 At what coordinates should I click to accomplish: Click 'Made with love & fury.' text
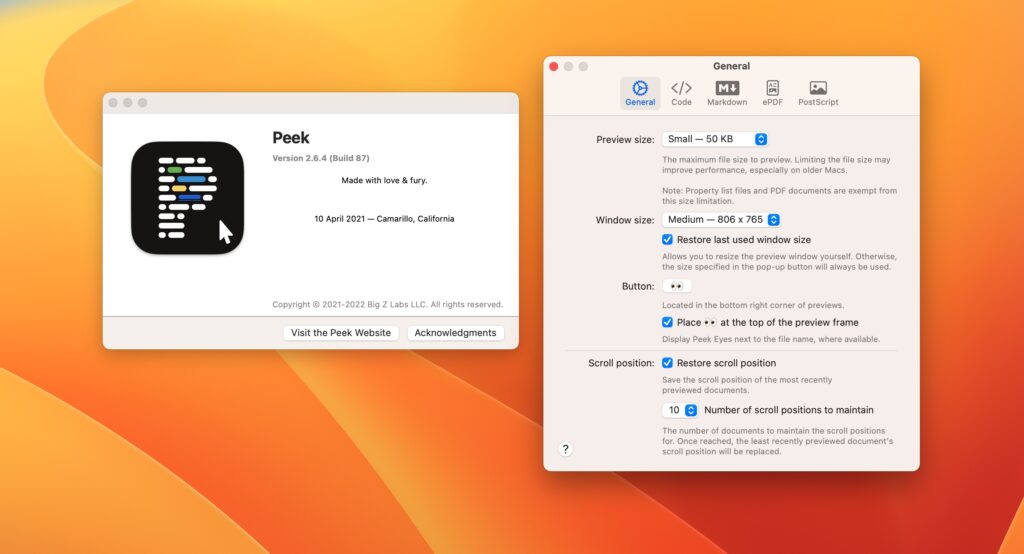click(384, 180)
